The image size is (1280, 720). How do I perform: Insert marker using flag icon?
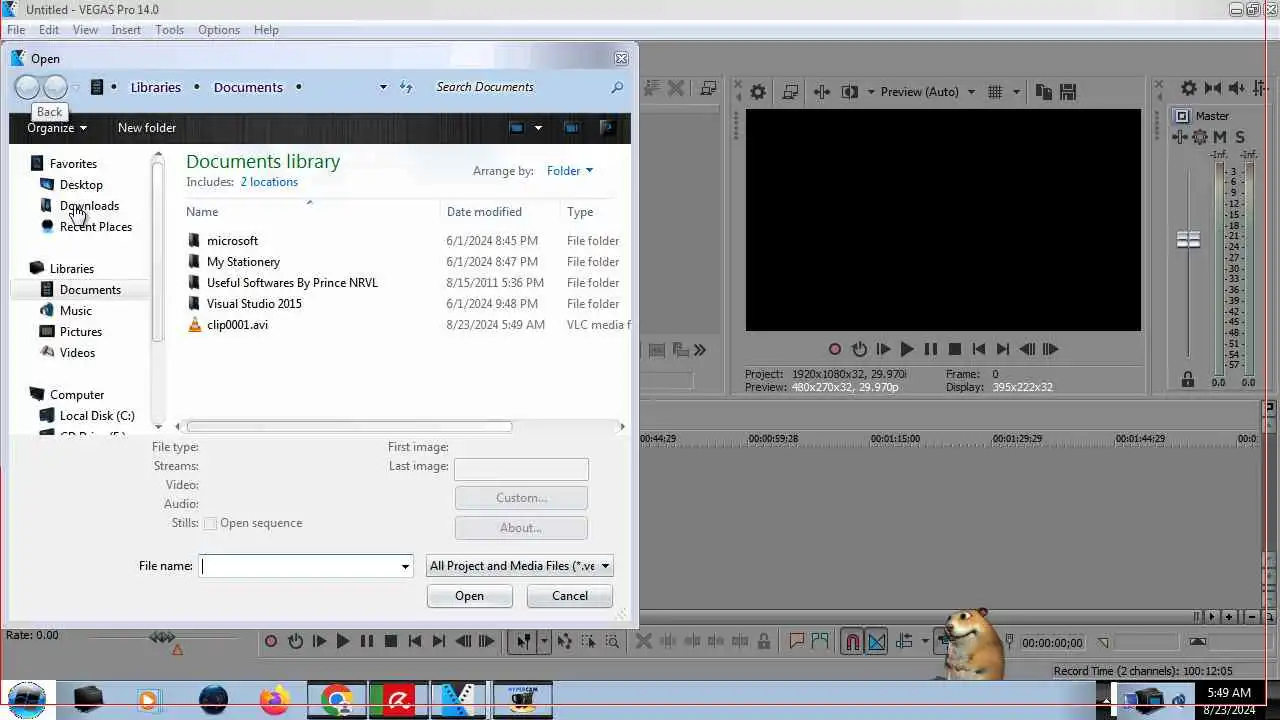(x=797, y=642)
